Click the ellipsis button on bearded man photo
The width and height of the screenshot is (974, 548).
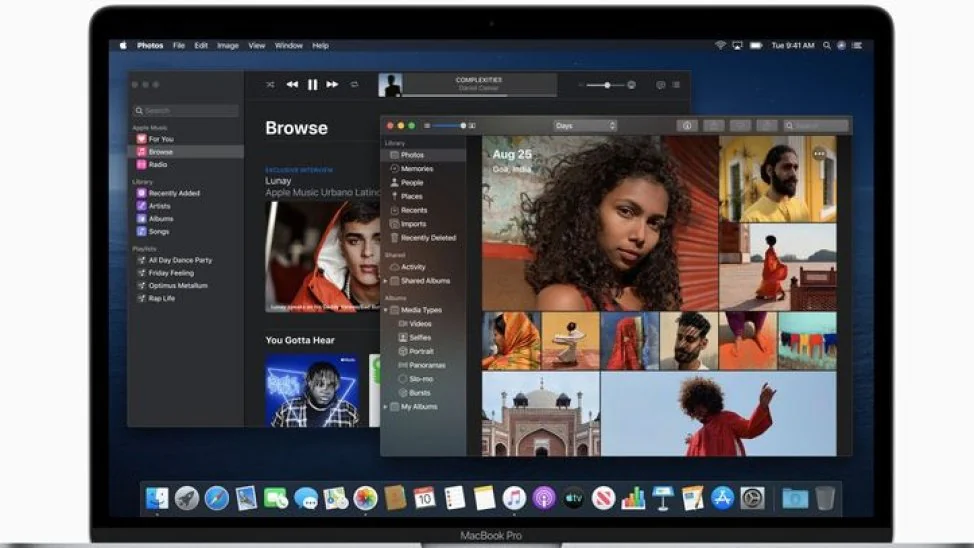tap(819, 153)
